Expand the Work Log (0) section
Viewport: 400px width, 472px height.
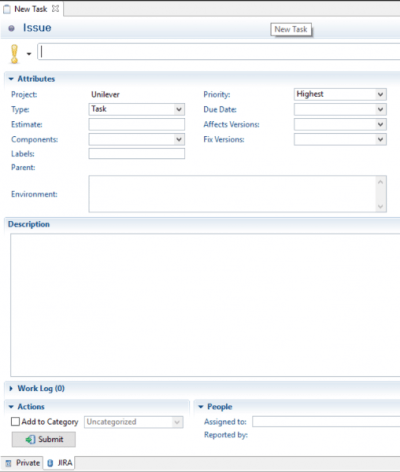tap(11, 388)
